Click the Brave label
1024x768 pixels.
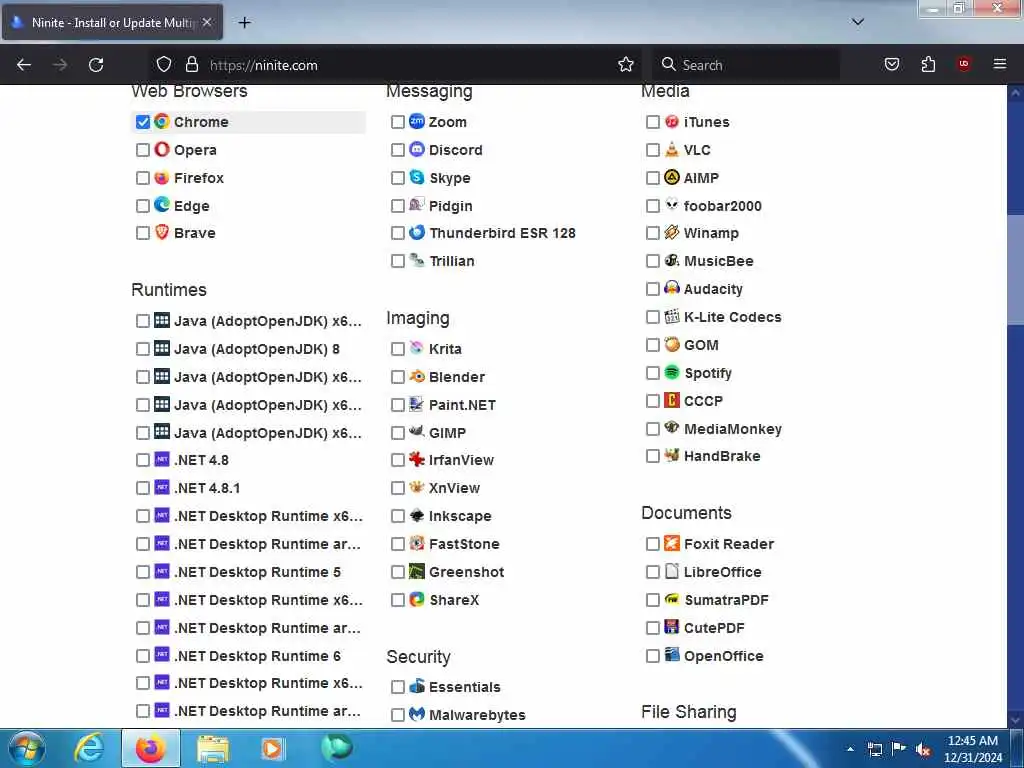click(195, 233)
